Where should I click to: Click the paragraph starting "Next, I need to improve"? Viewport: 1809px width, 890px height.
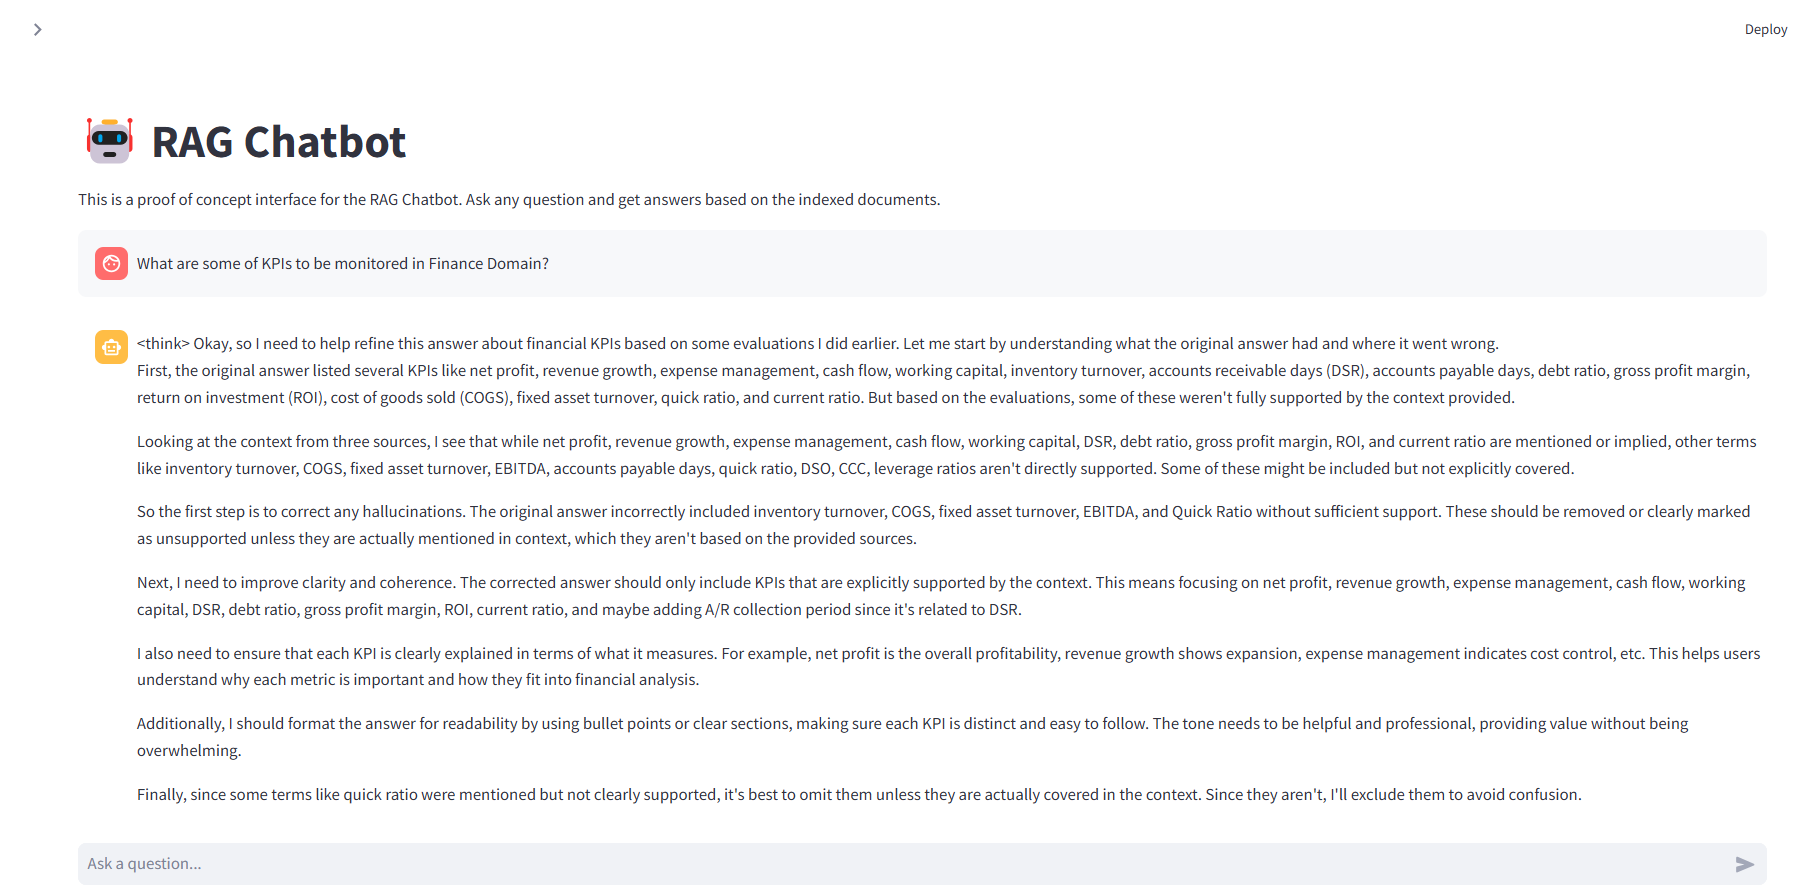941,596
